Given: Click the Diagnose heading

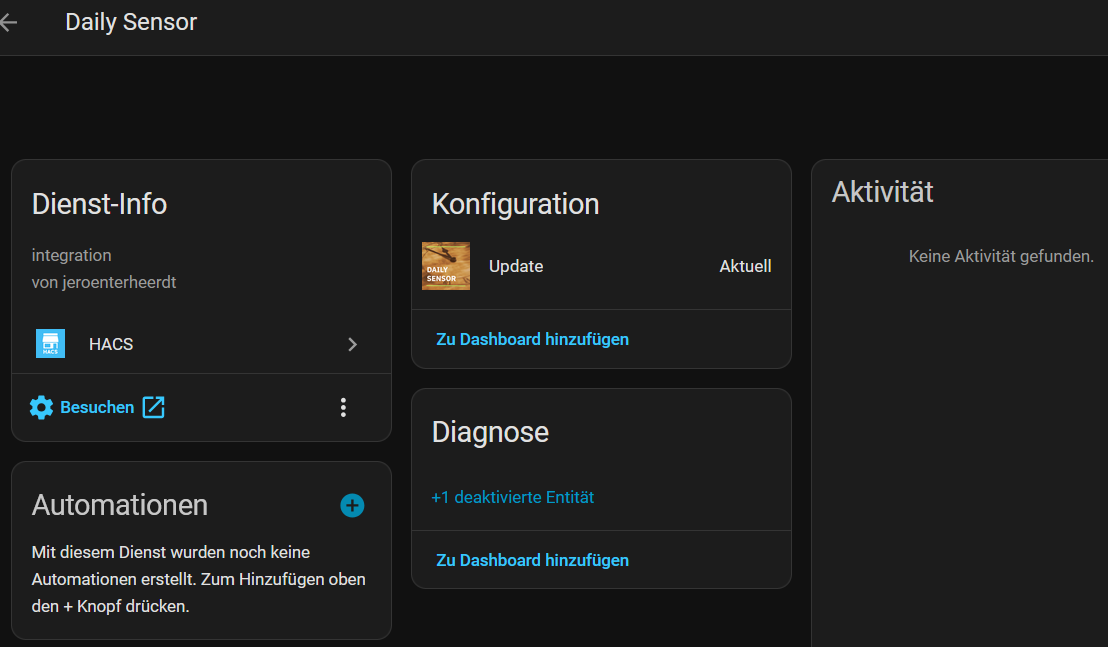Looking at the screenshot, I should coord(490,432).
